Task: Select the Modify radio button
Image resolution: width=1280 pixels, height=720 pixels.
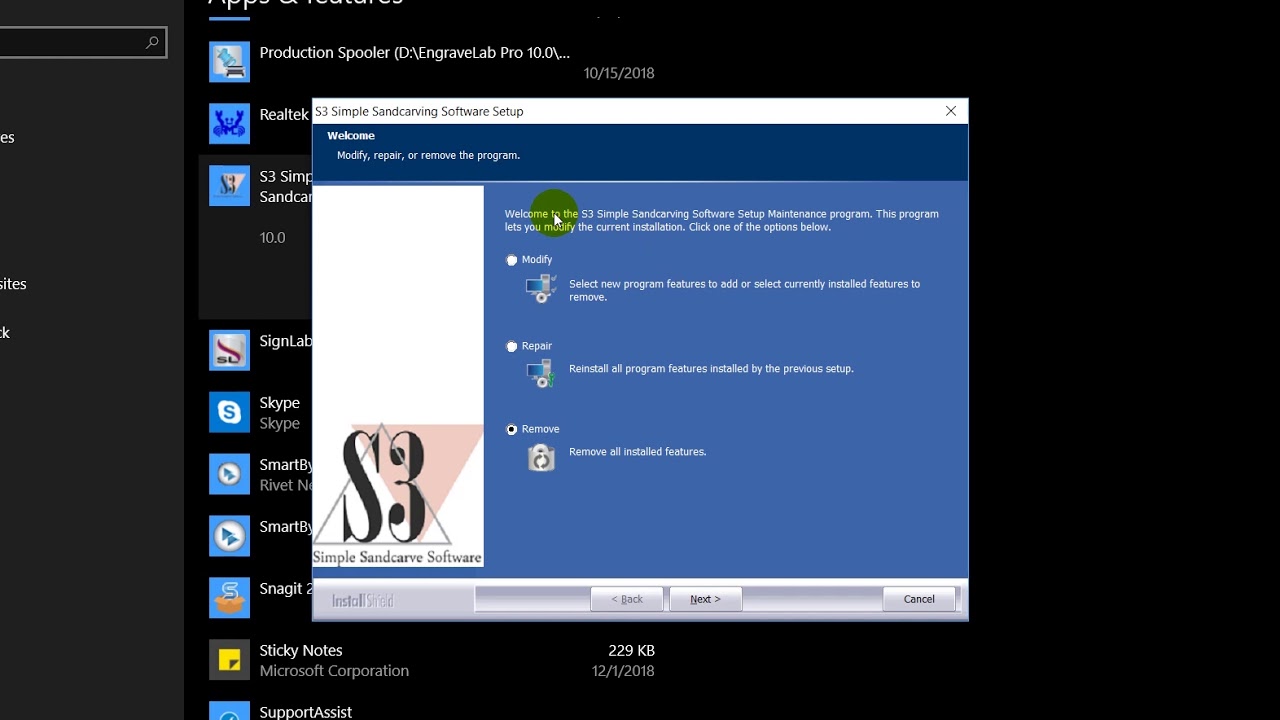Action: [x=512, y=260]
